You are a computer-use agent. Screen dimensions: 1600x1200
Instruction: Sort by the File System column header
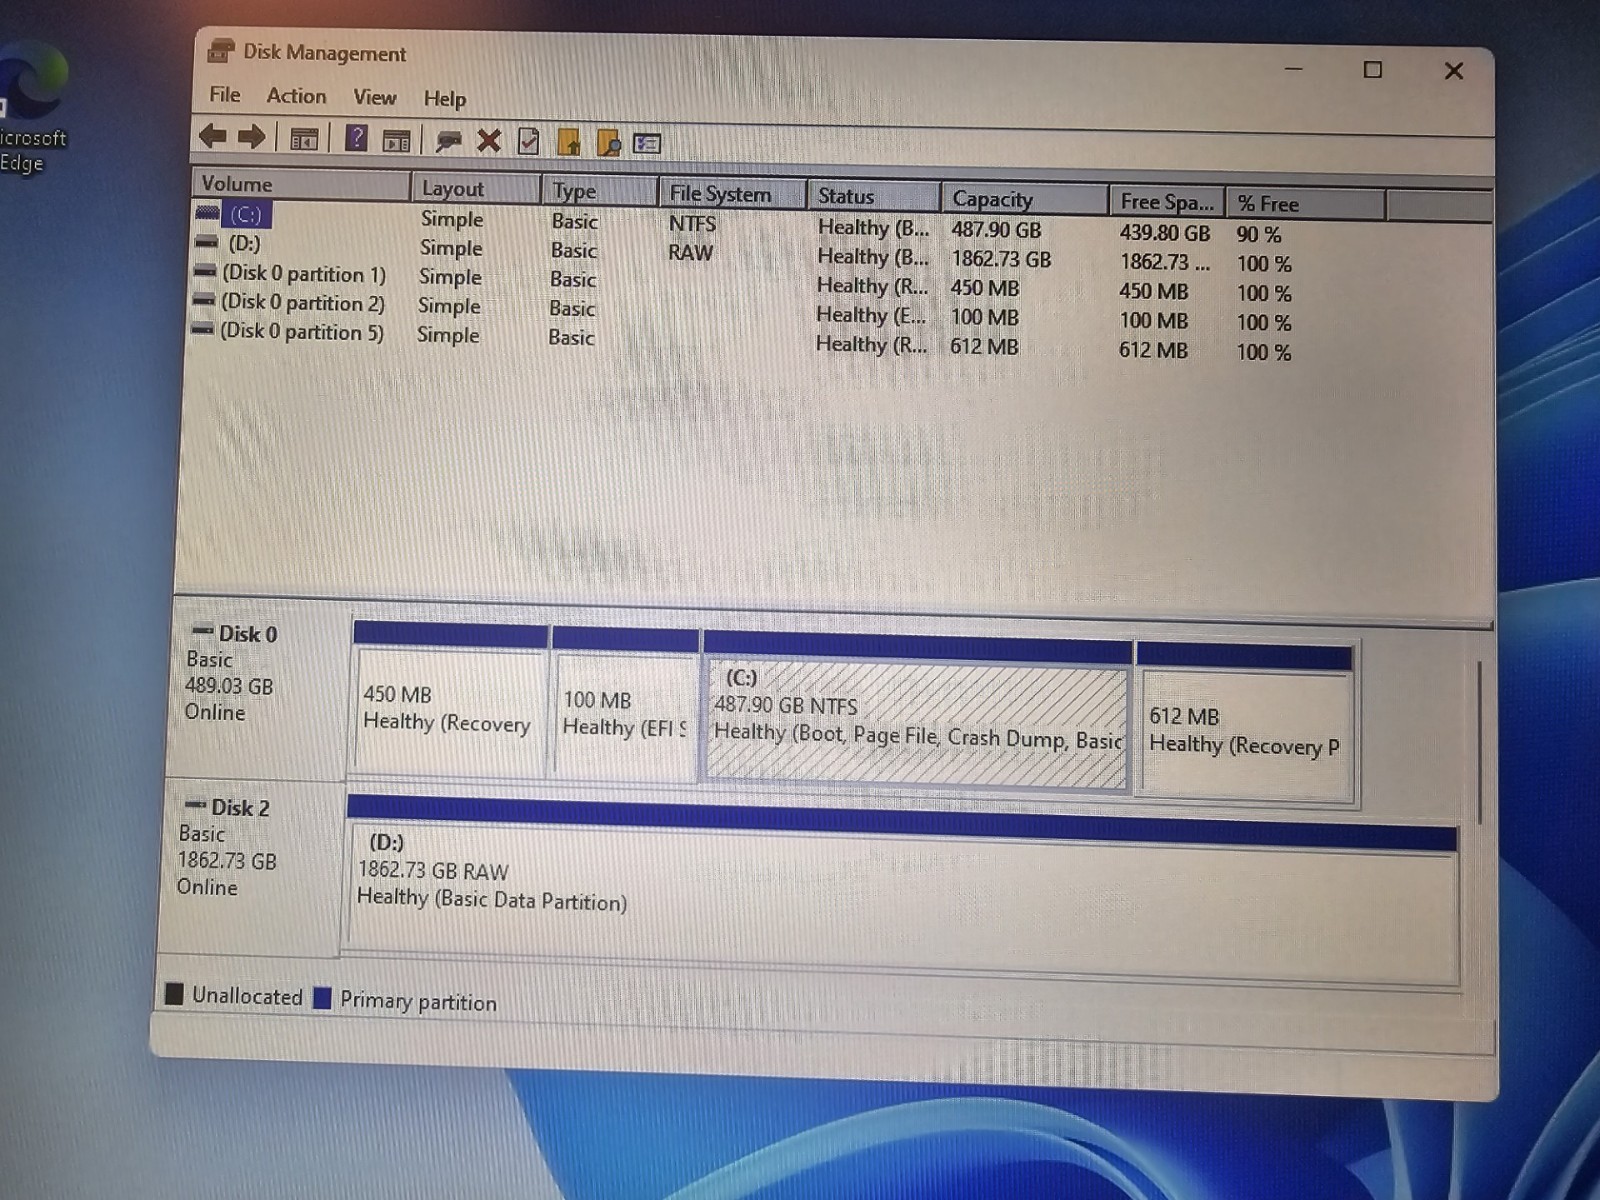pos(732,193)
